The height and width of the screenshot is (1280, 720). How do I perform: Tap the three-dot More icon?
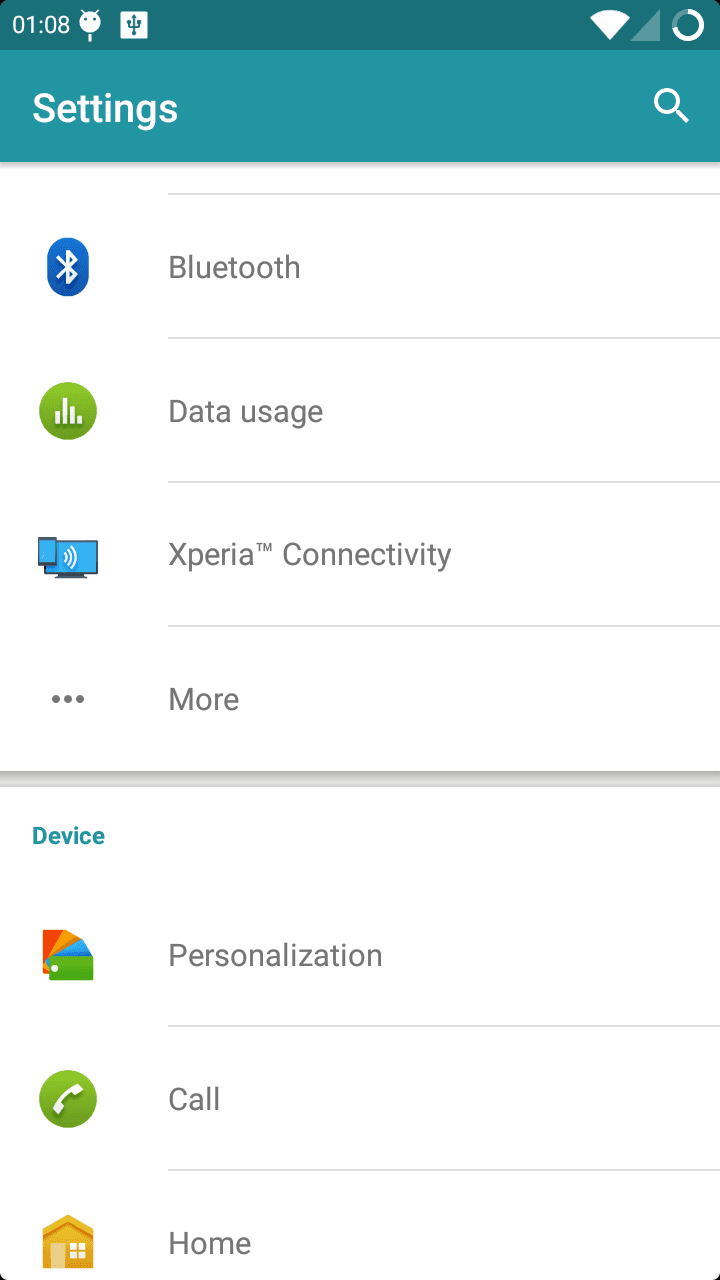click(x=68, y=699)
